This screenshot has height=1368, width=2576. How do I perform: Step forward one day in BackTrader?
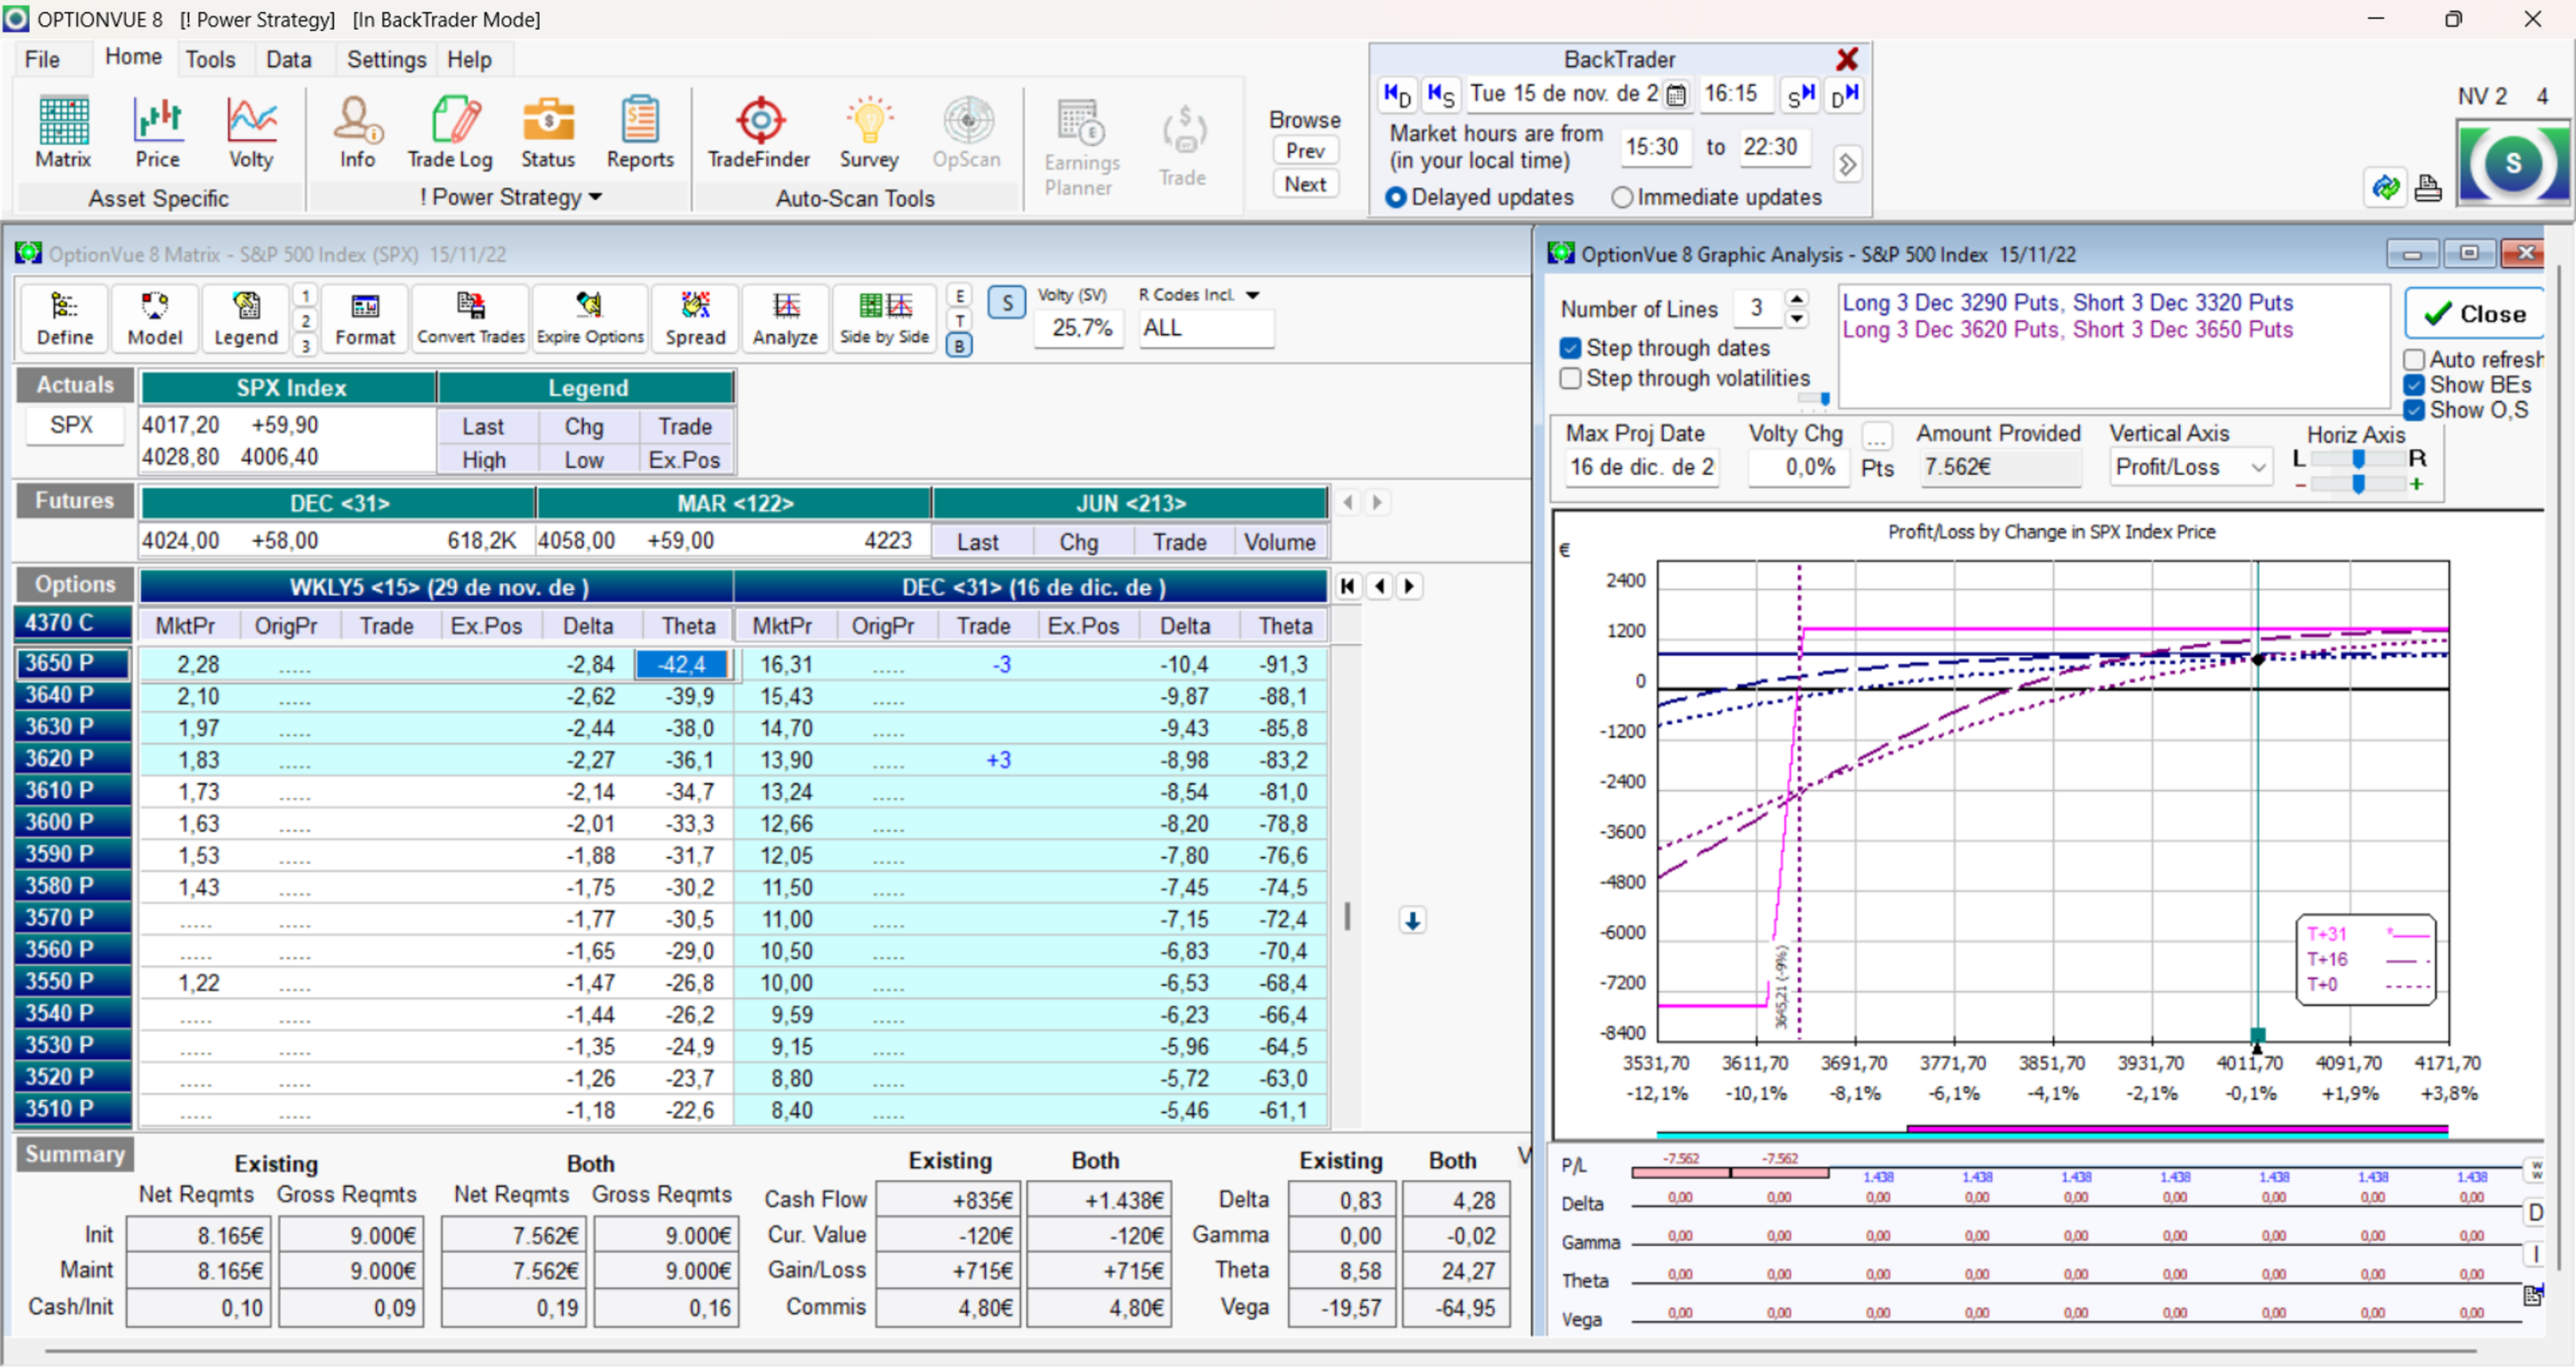(x=1844, y=95)
